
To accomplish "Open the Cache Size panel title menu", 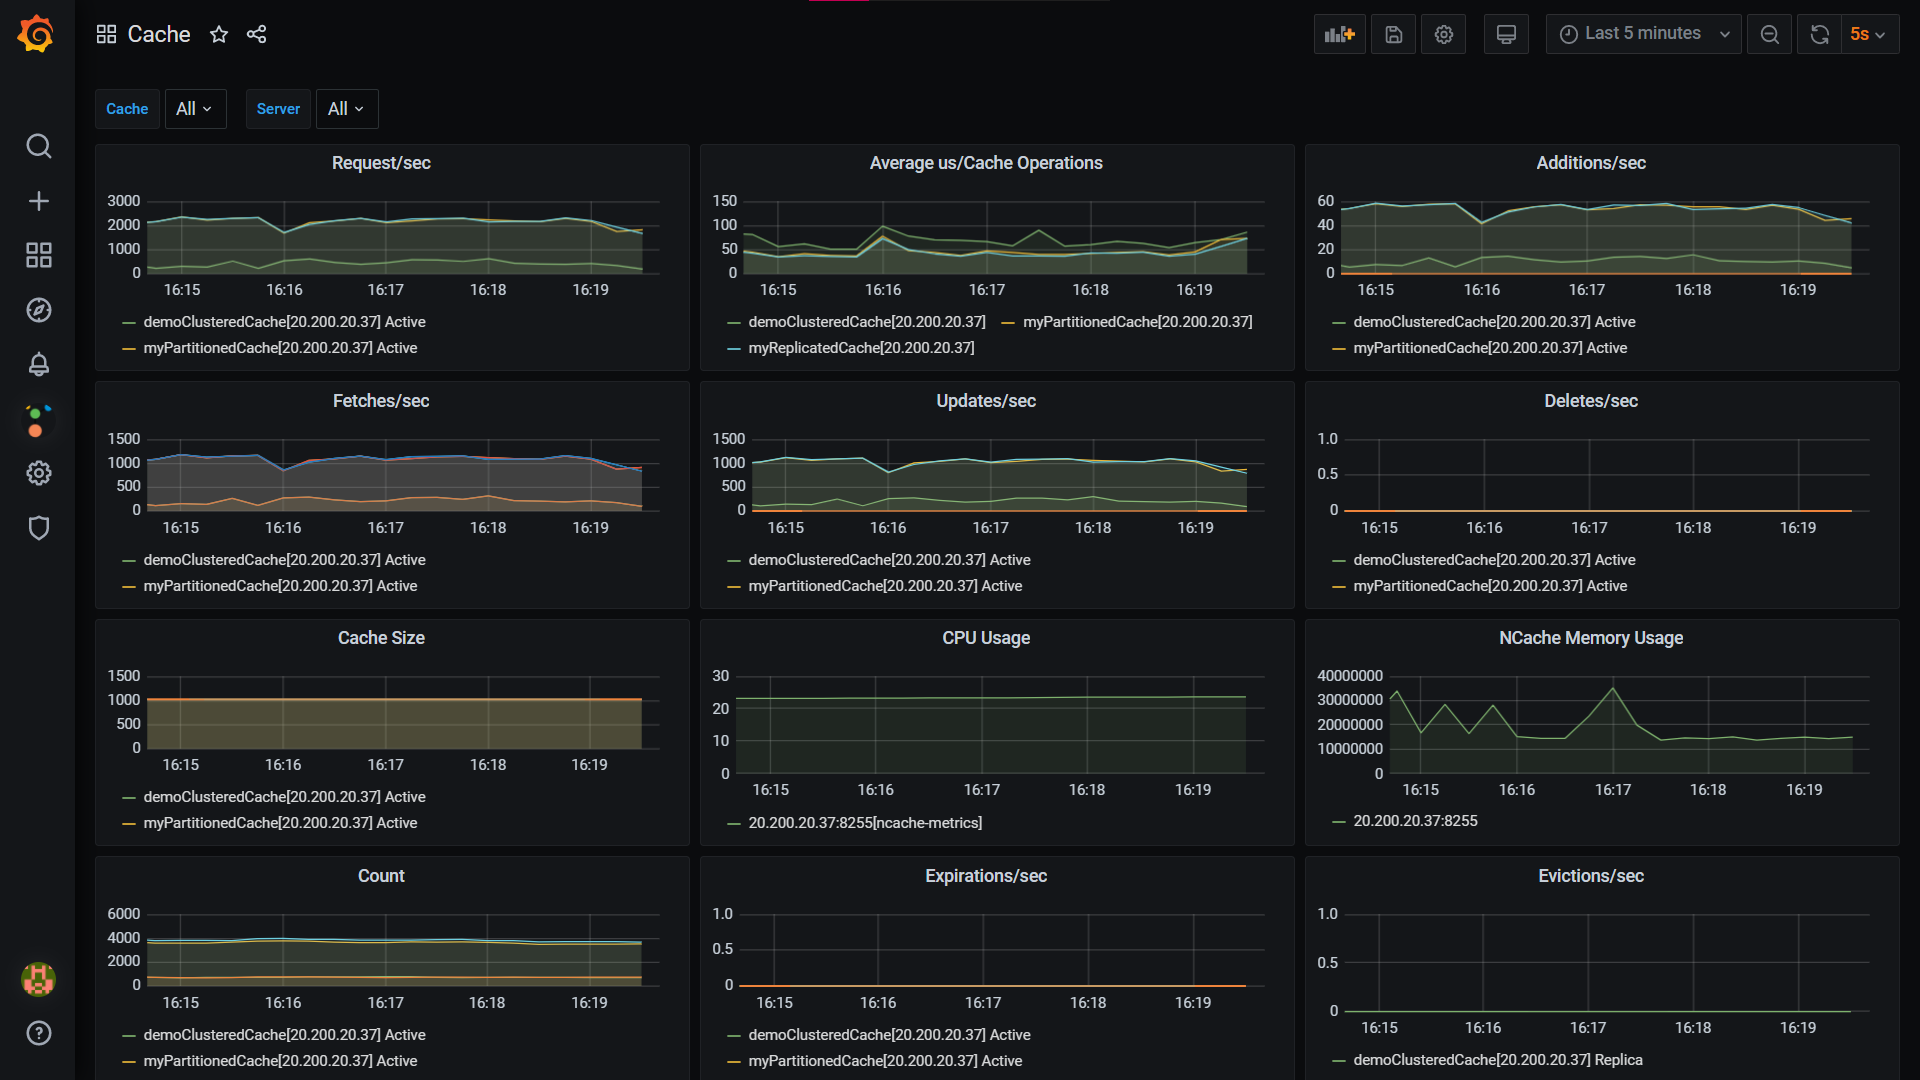I will [381, 638].
